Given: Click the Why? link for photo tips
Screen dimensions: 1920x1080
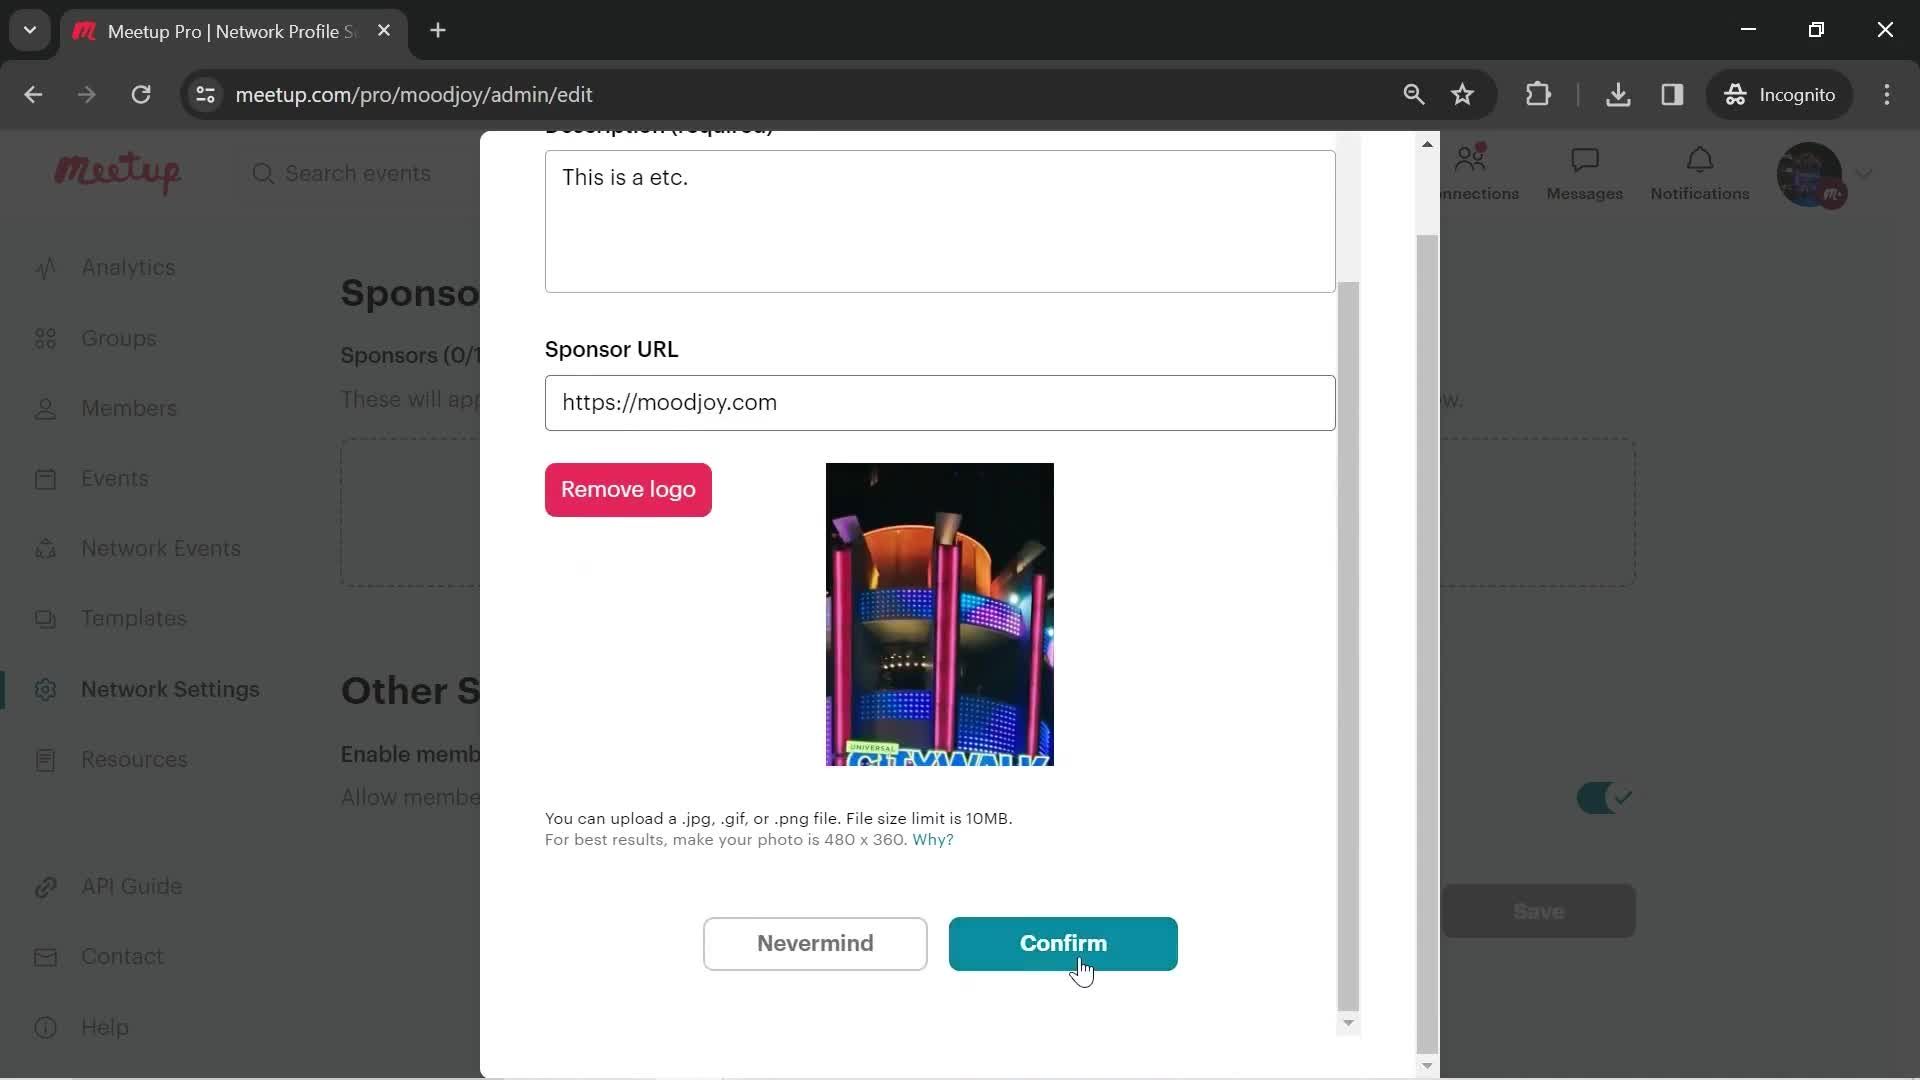Looking at the screenshot, I should (x=932, y=839).
